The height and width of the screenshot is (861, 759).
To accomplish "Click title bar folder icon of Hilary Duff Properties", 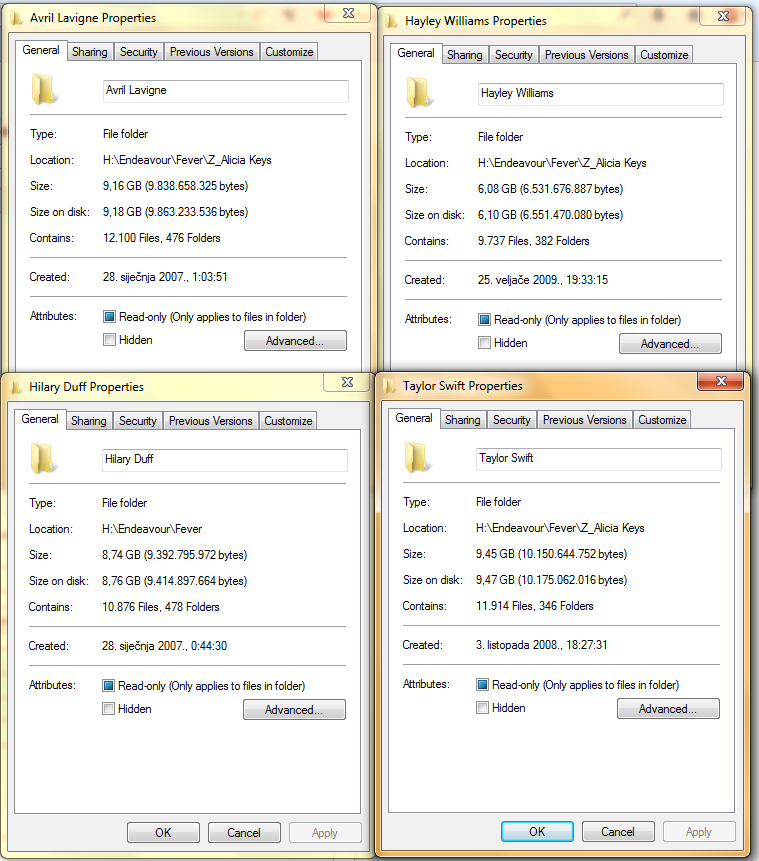I will click(x=15, y=388).
